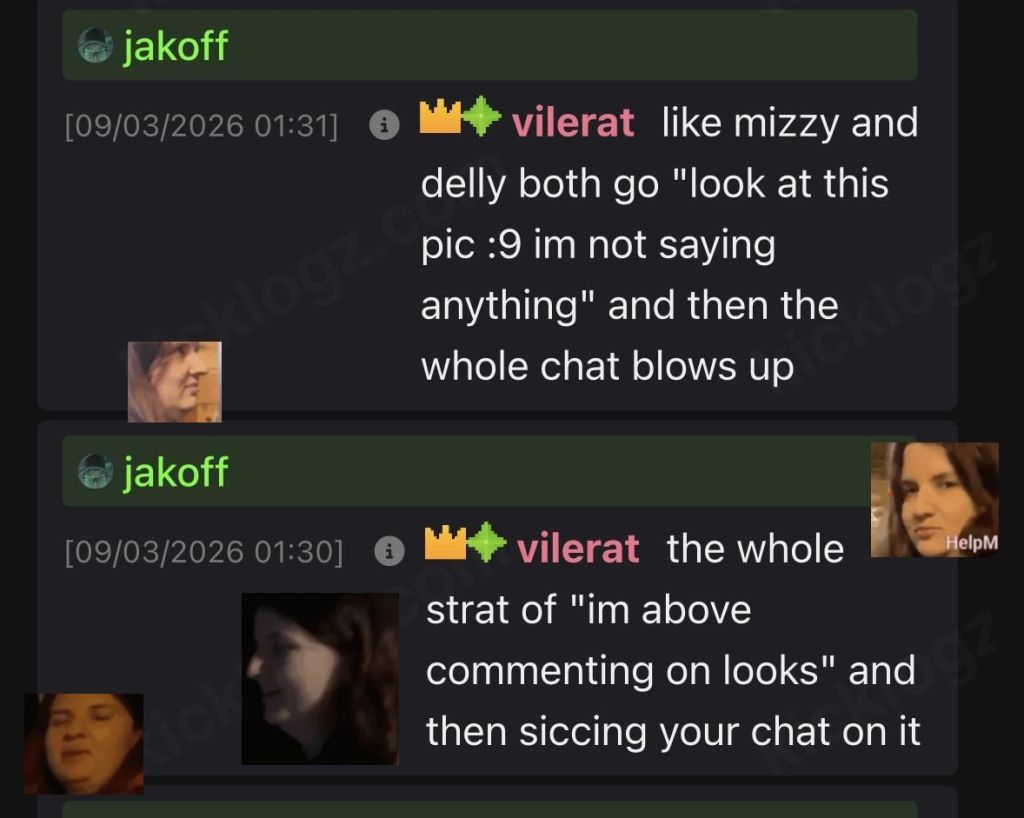Viewport: 1024px width, 818px height.
Task: Click the green diamond badge in the 01:31 message
Action: click(482, 116)
